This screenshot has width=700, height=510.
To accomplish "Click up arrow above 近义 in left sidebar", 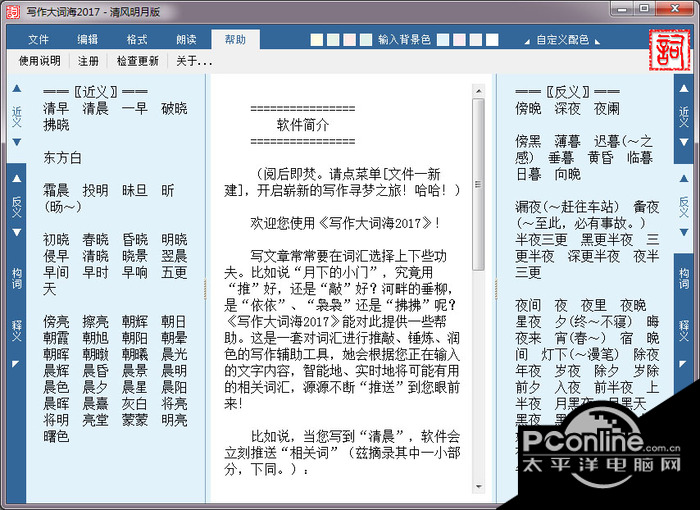I will point(17,88).
